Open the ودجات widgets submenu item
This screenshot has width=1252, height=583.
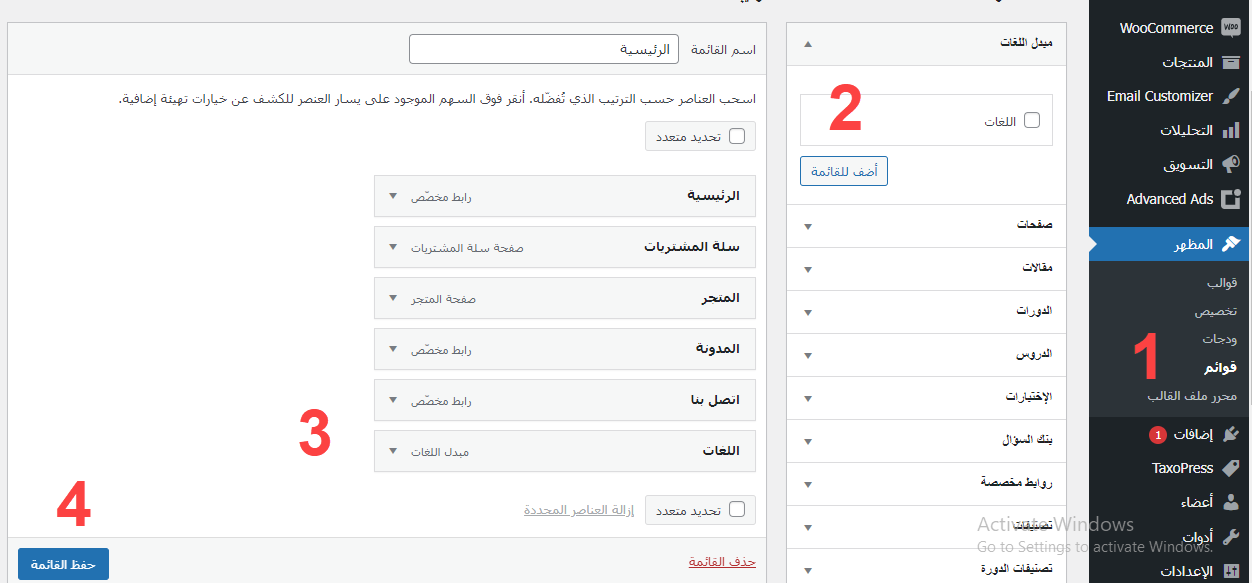[1220, 339]
